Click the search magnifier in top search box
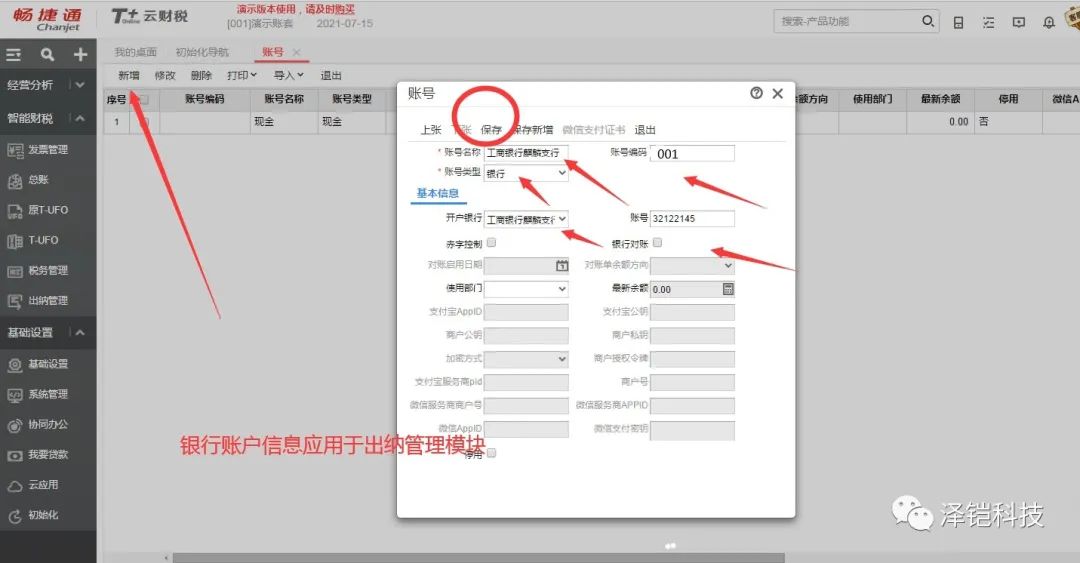Viewport: 1080px width, 563px height. [x=927, y=21]
